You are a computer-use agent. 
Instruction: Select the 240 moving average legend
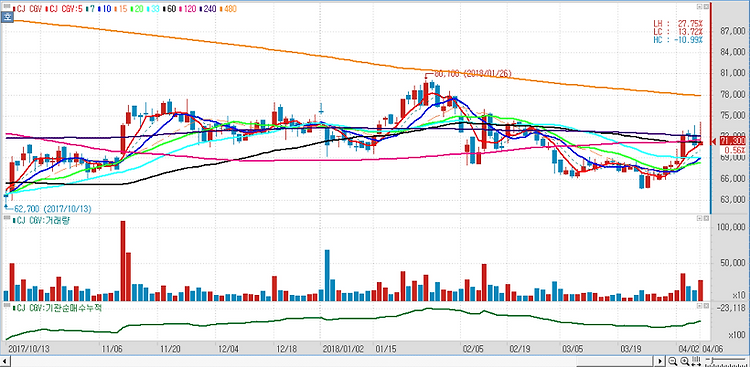point(209,9)
